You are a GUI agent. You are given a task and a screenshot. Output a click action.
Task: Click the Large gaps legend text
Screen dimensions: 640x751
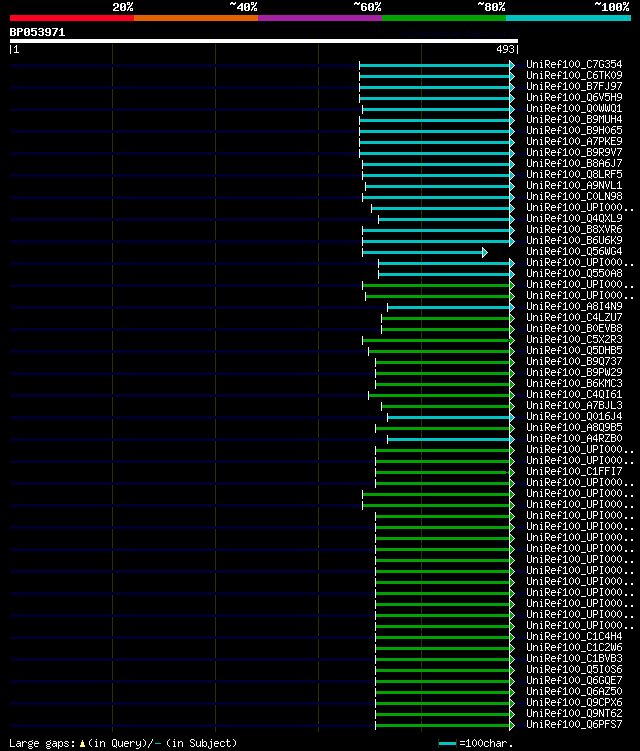(x=123, y=743)
